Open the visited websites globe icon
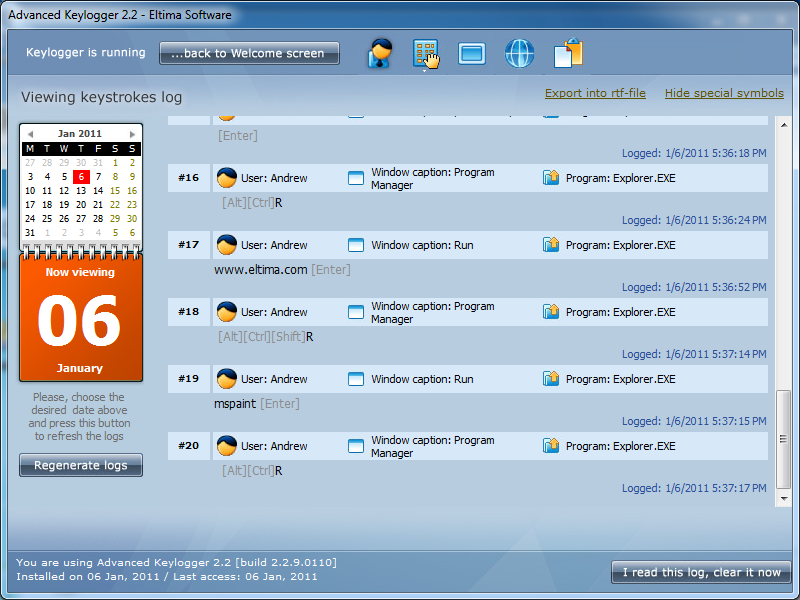The width and height of the screenshot is (800, 600). 519,53
